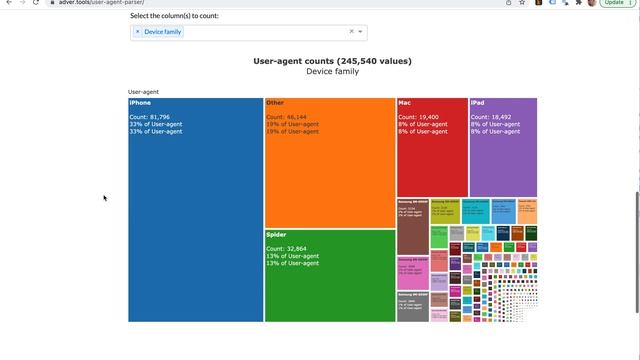Viewport: 640px width, 360px height.
Task: Go forward using the browser forward arrow
Action: coord(22,2)
